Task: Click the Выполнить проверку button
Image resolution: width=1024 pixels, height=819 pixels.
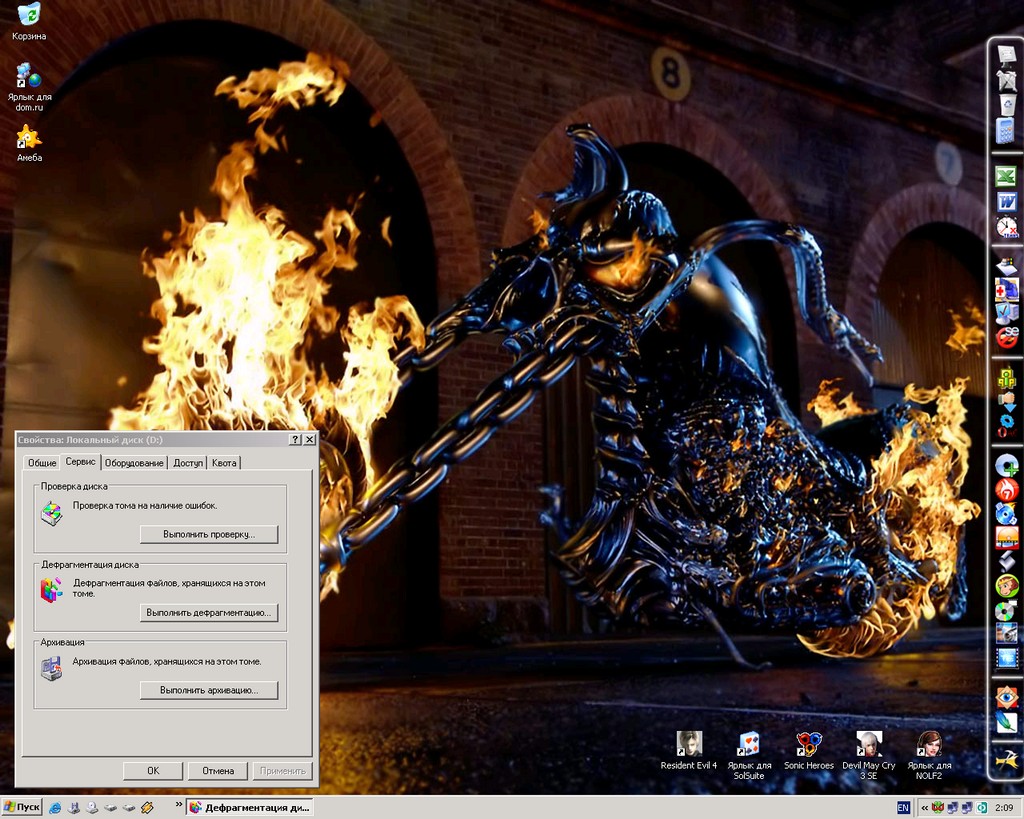Action: 208,534
